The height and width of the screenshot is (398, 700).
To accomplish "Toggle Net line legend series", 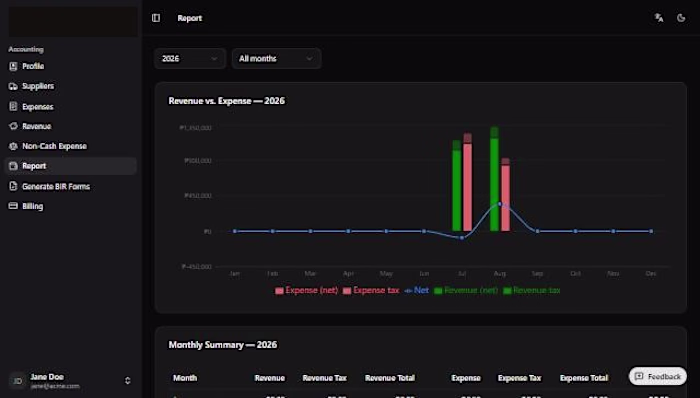I will [x=416, y=290].
